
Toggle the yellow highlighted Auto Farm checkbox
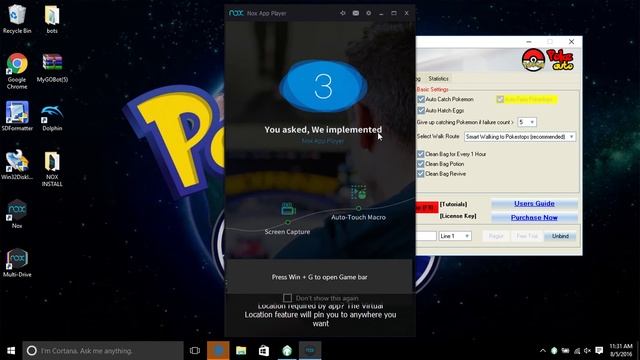[500, 99]
